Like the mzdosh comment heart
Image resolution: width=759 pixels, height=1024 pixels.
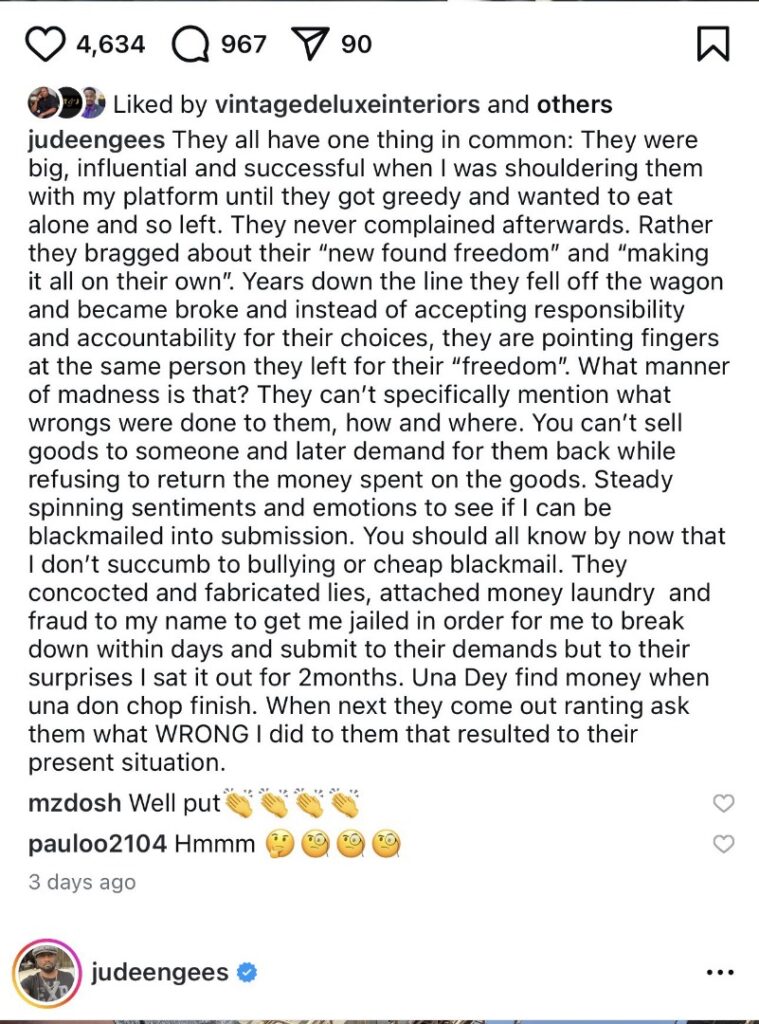723,803
